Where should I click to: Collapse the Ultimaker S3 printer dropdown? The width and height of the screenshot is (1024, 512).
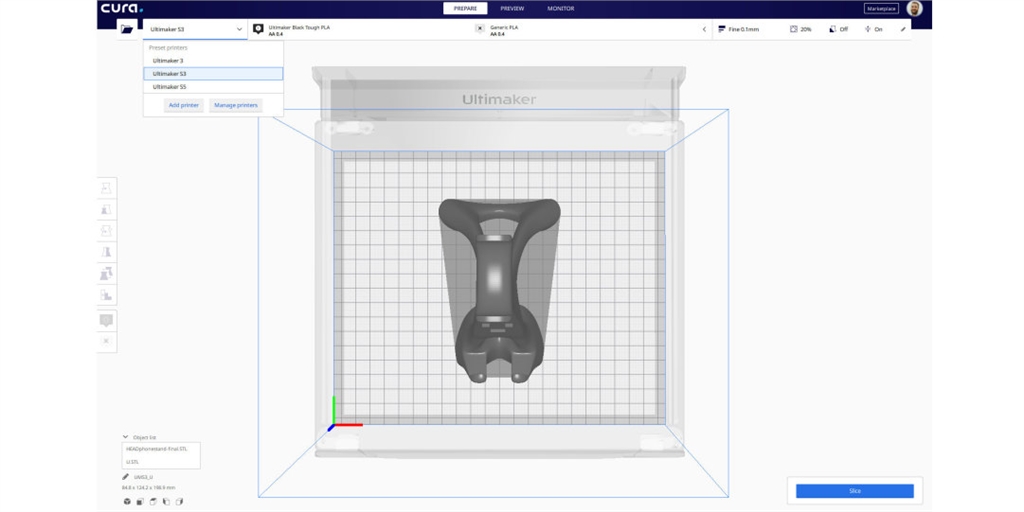pyautogui.click(x=239, y=29)
